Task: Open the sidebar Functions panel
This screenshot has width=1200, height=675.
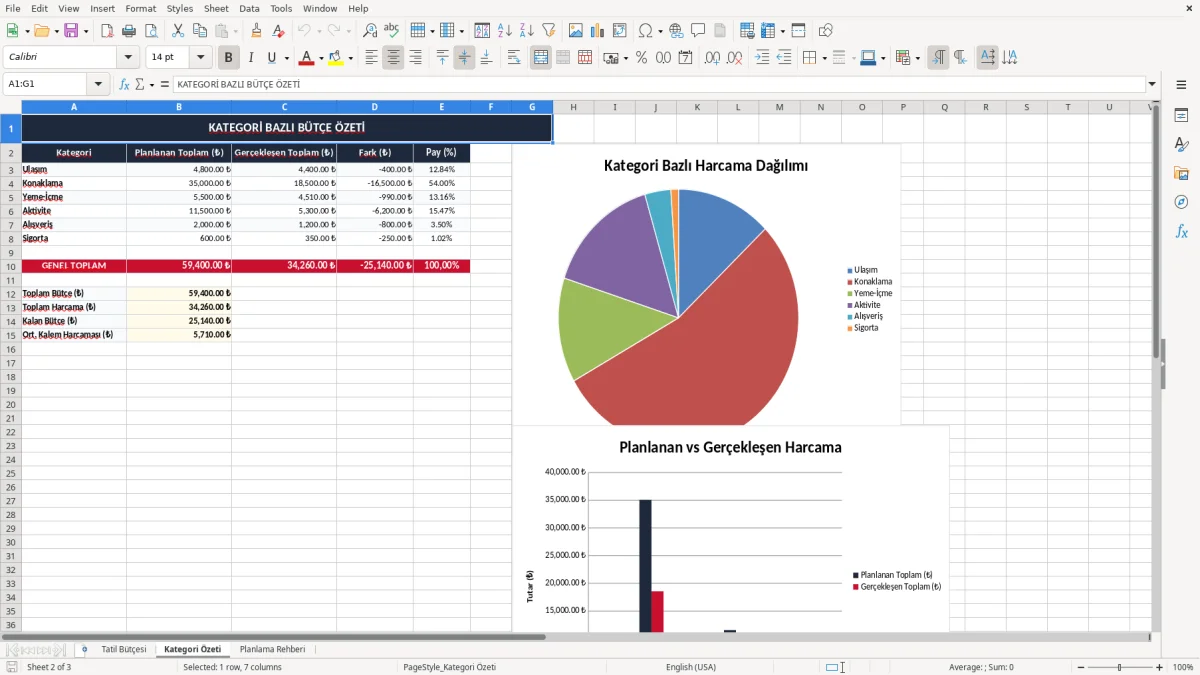Action: pos(1181,231)
